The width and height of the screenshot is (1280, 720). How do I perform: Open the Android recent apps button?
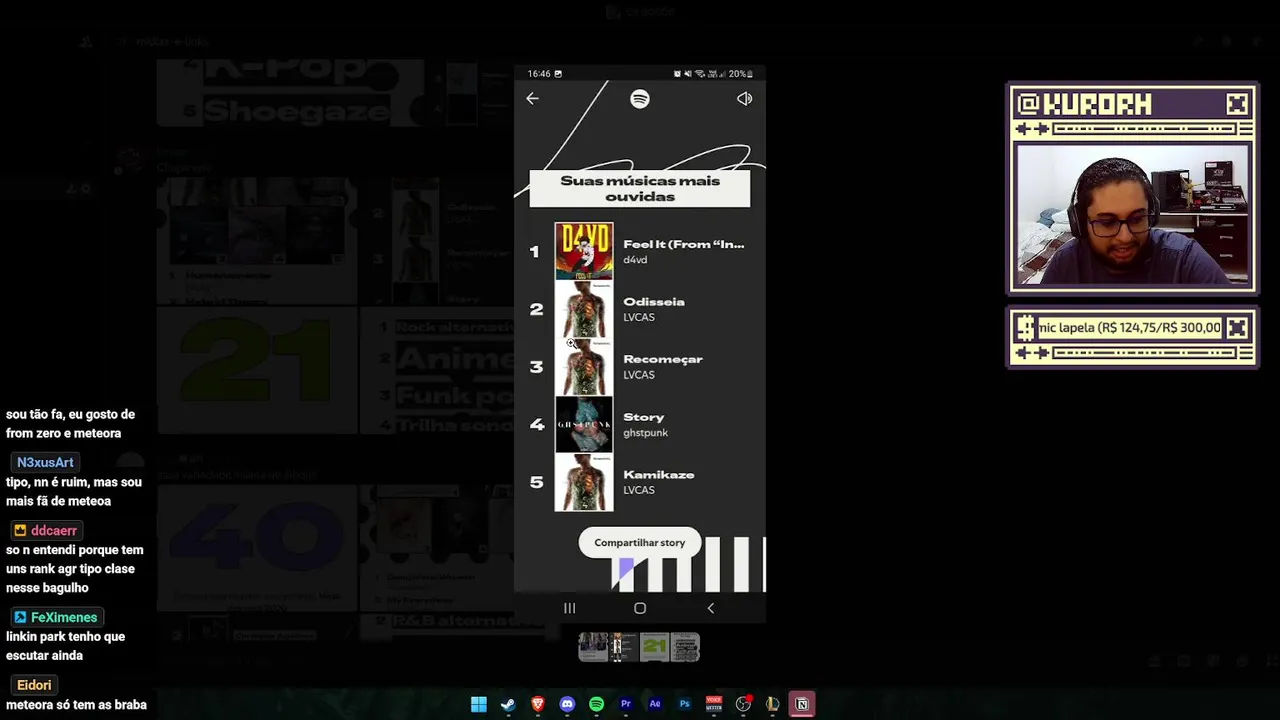pos(569,608)
